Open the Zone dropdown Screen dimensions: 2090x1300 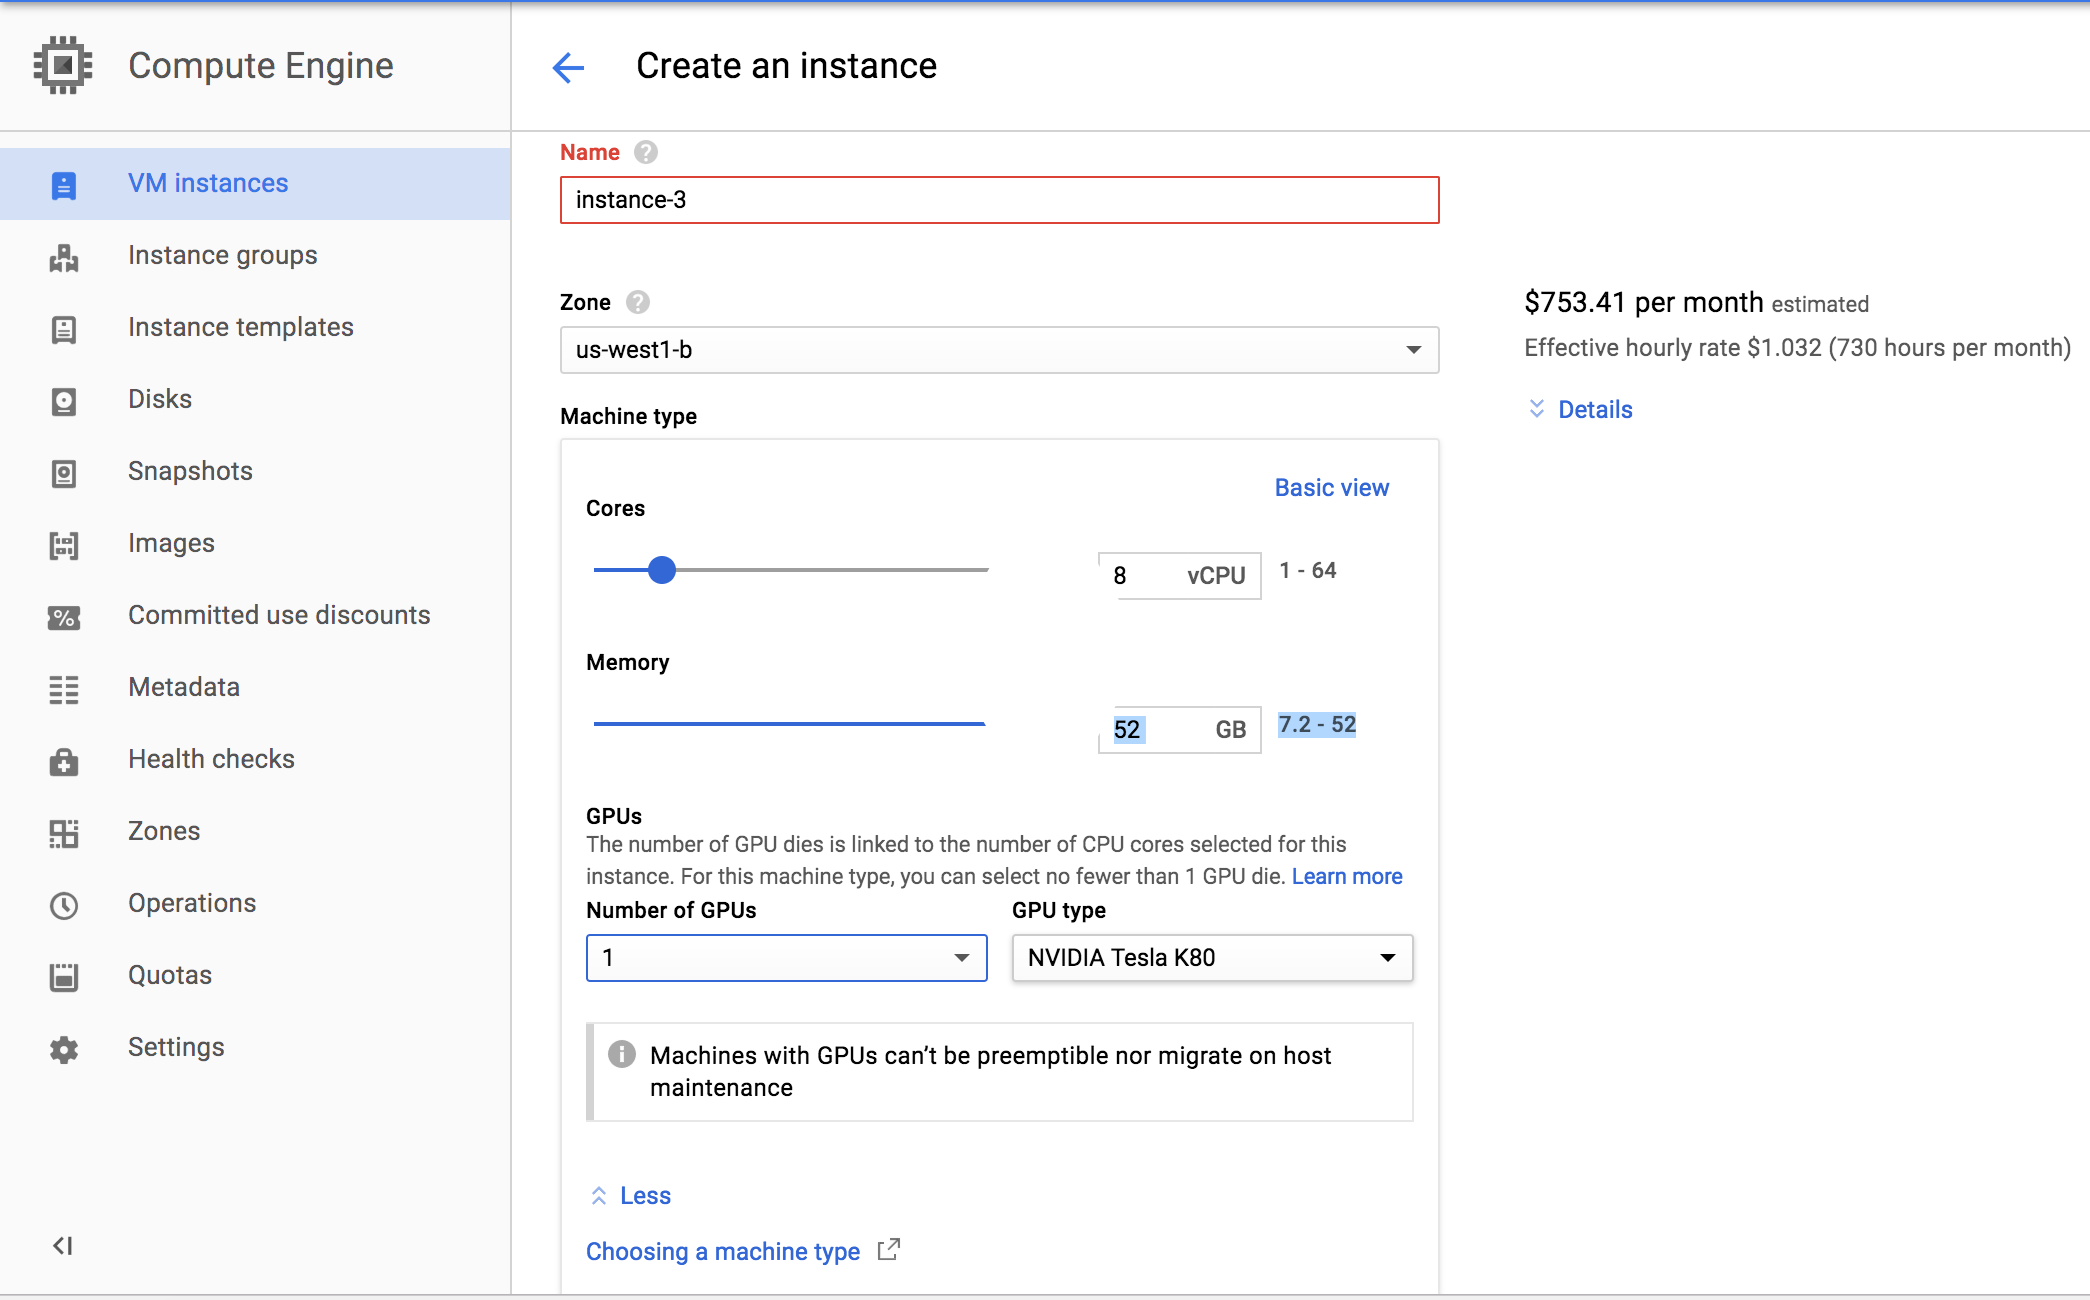[x=999, y=350]
